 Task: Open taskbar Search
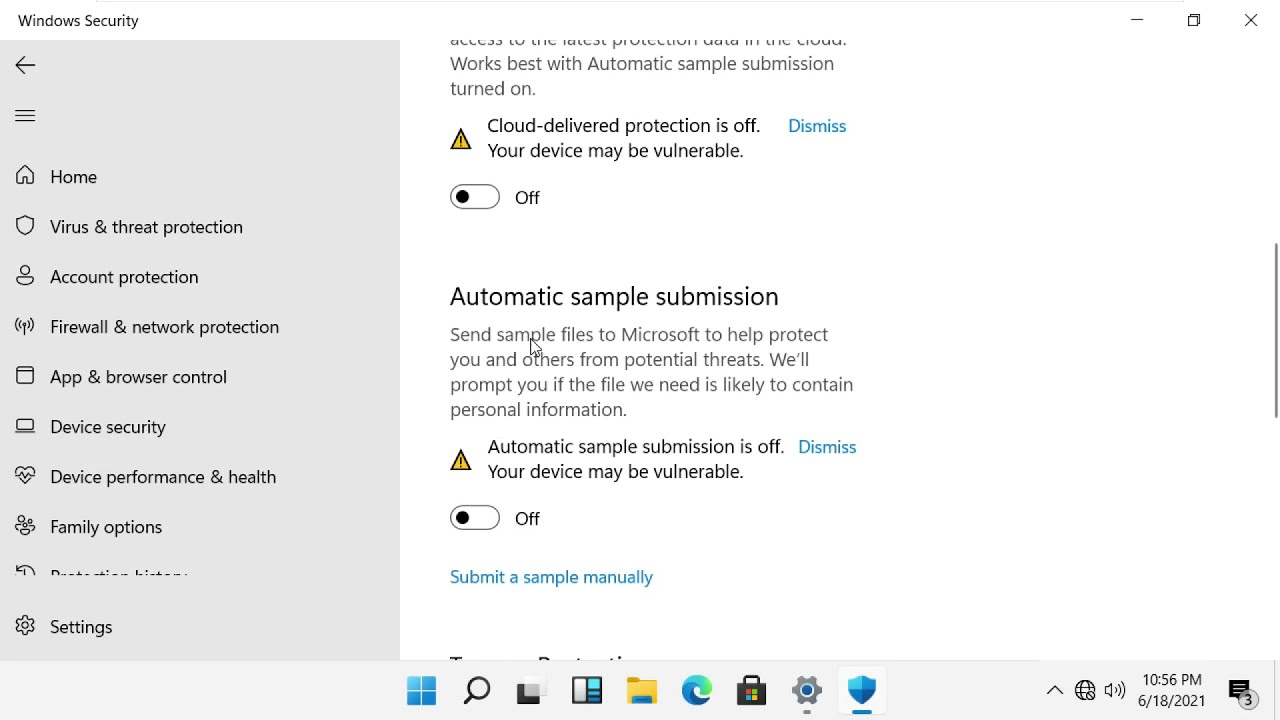(477, 690)
